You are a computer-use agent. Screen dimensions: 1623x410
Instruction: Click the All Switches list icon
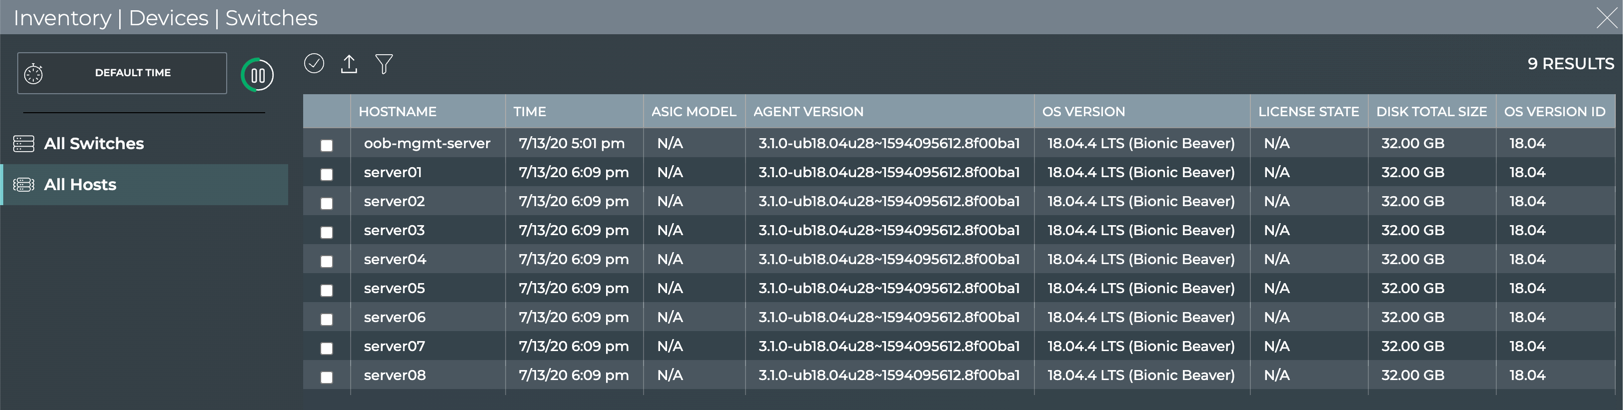tap(24, 144)
